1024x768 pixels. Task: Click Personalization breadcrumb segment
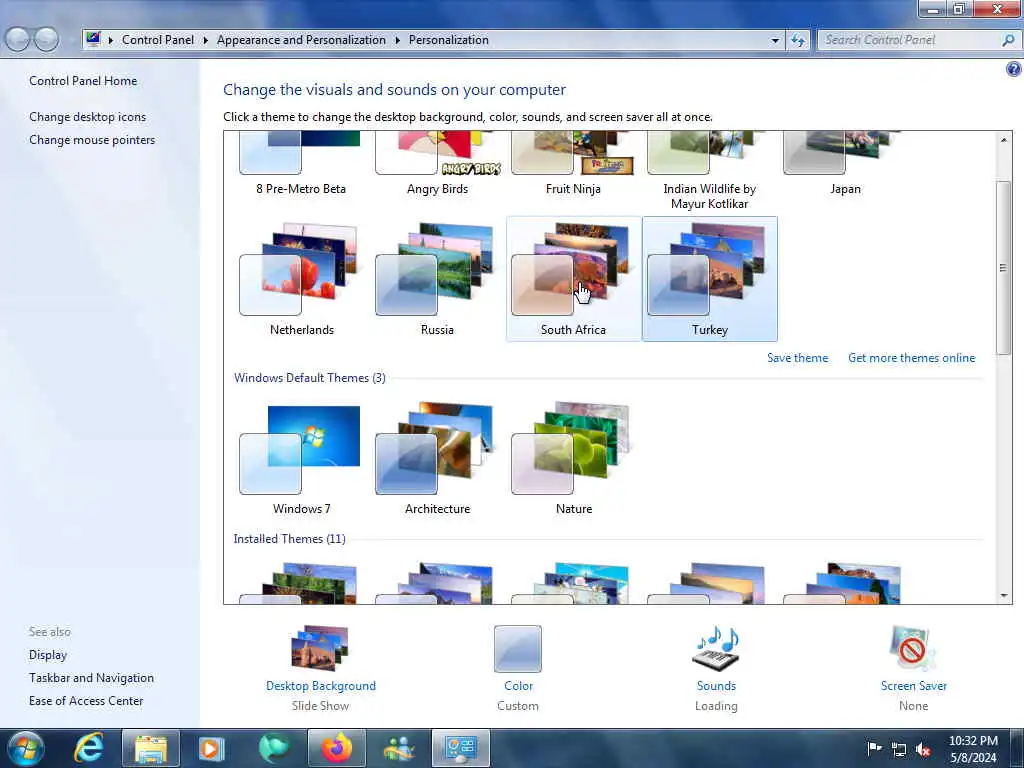pos(449,40)
